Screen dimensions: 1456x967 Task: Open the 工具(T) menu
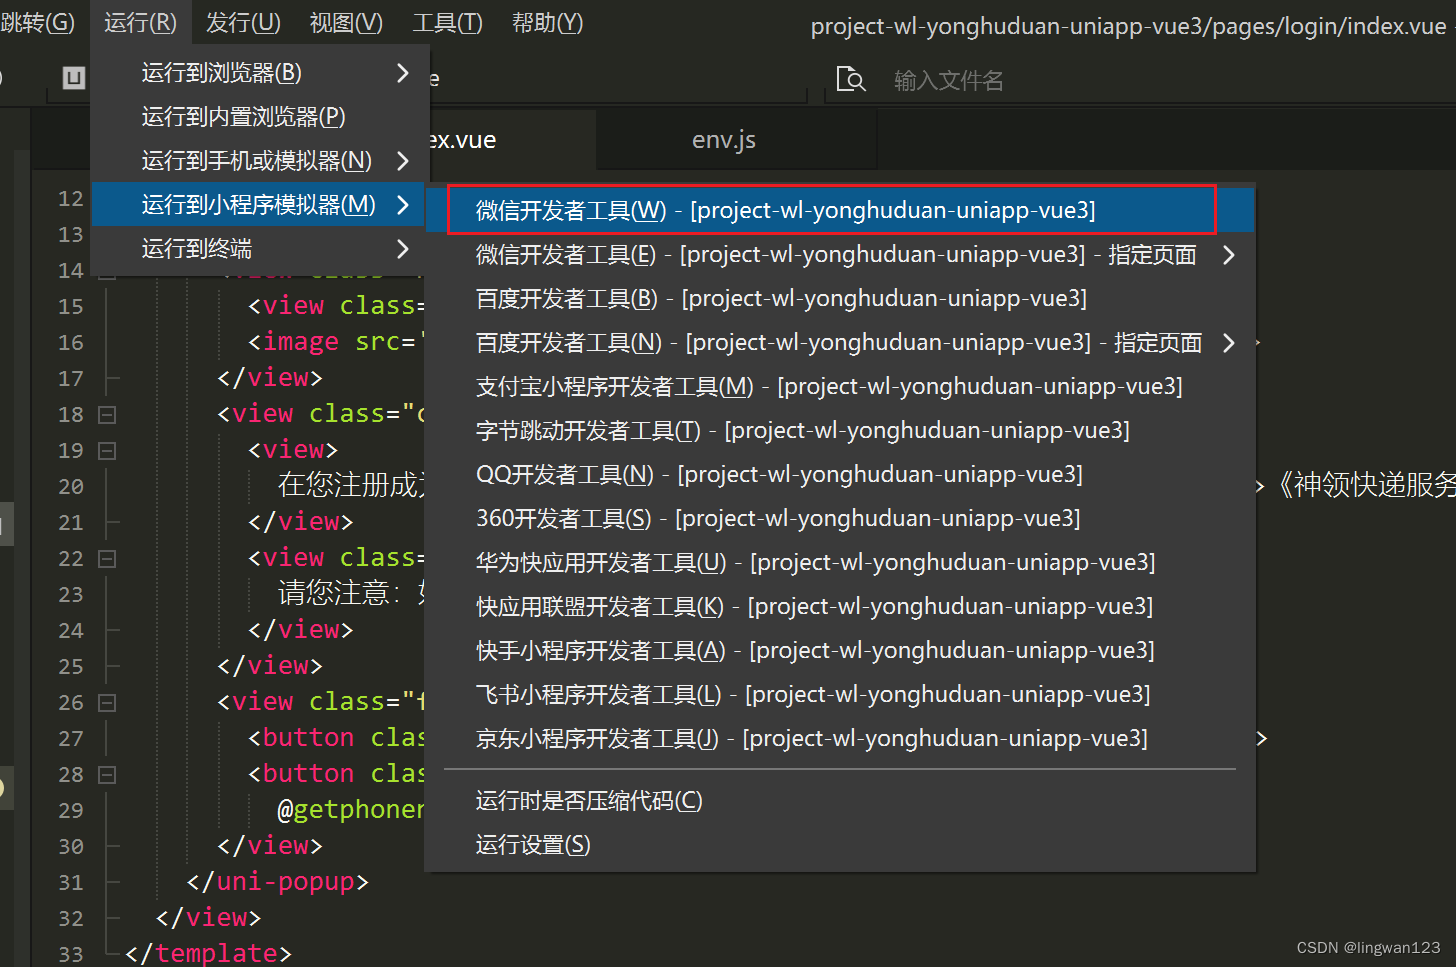tap(447, 22)
